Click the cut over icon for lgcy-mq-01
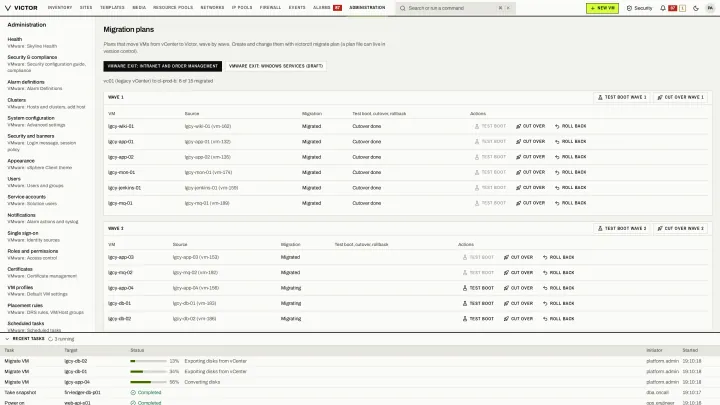Image resolution: width=720 pixels, height=405 pixels. pos(518,203)
